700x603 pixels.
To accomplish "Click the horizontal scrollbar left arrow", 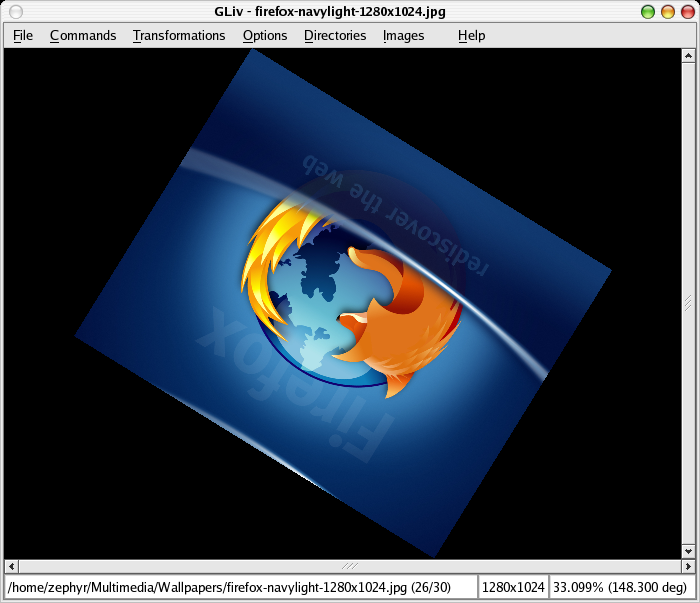I will pos(11,566).
